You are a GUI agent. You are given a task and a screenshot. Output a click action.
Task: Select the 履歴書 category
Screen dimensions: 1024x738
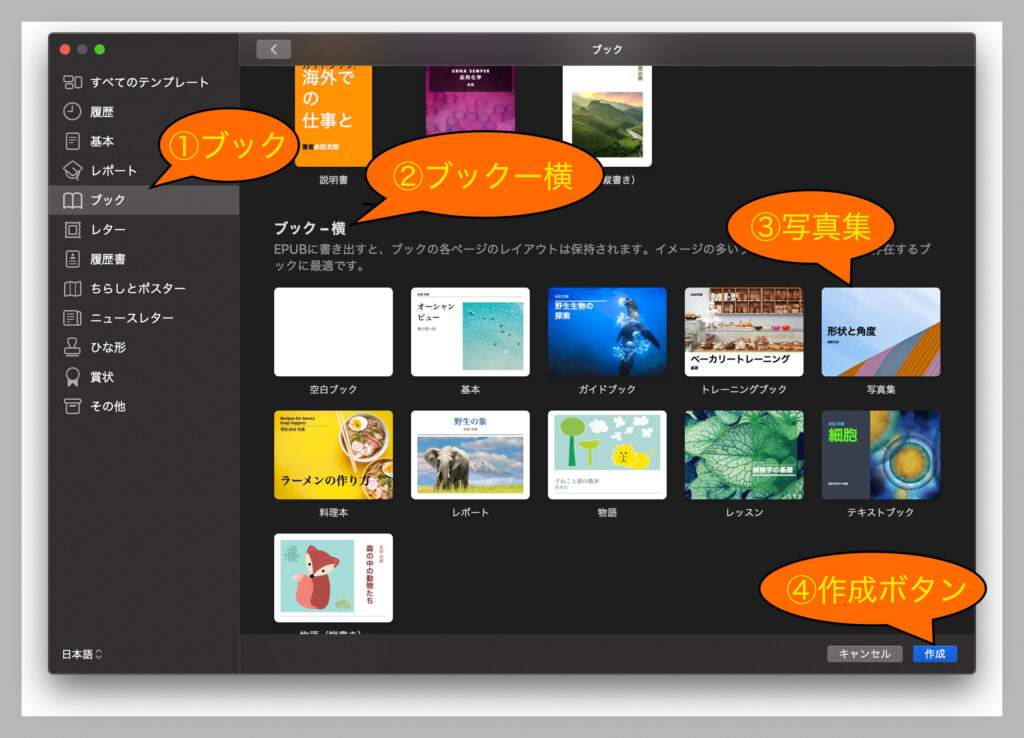click(x=144, y=259)
